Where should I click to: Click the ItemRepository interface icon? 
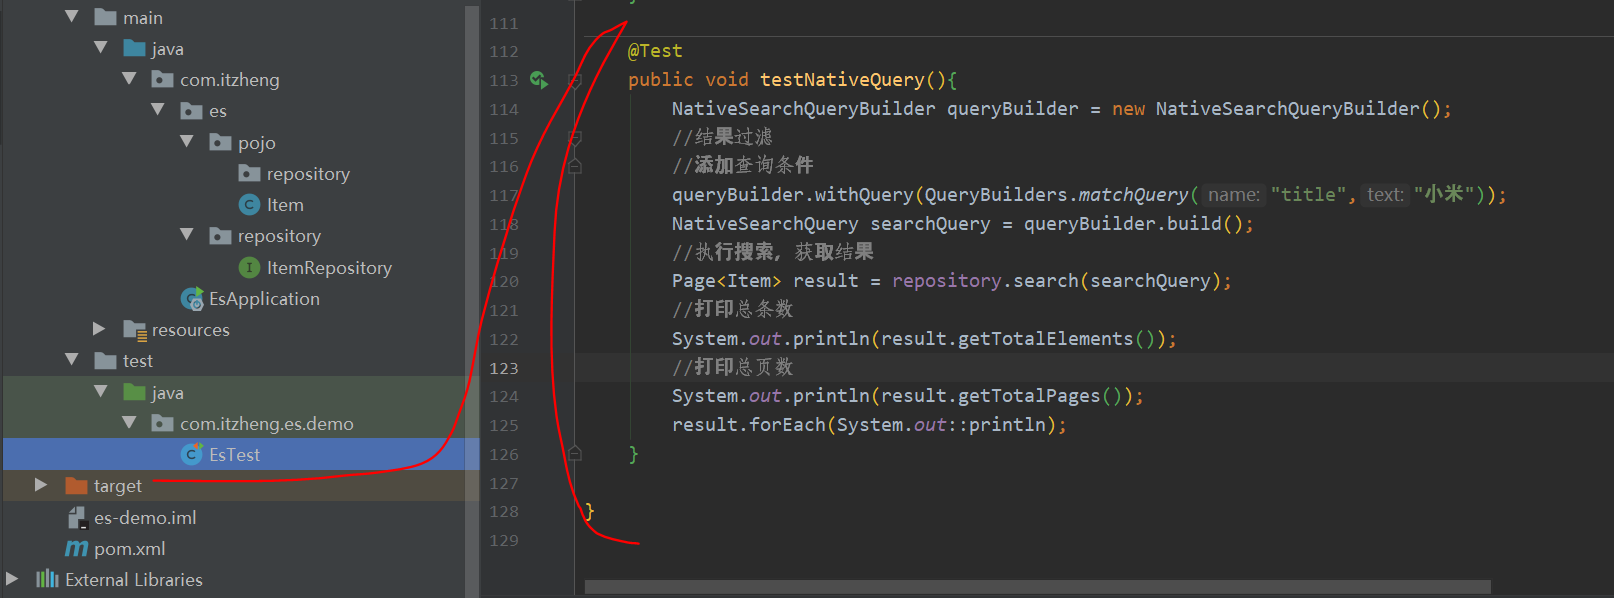pos(249,267)
